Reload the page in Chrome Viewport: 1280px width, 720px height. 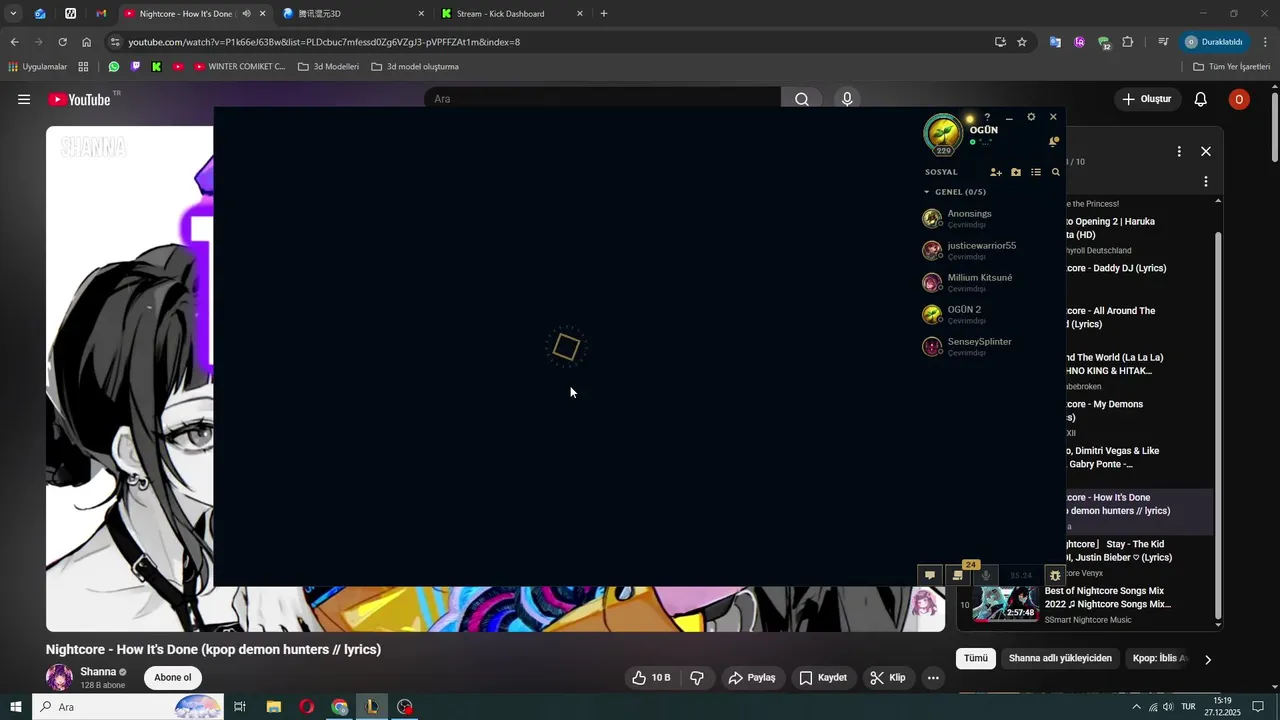coord(62,42)
